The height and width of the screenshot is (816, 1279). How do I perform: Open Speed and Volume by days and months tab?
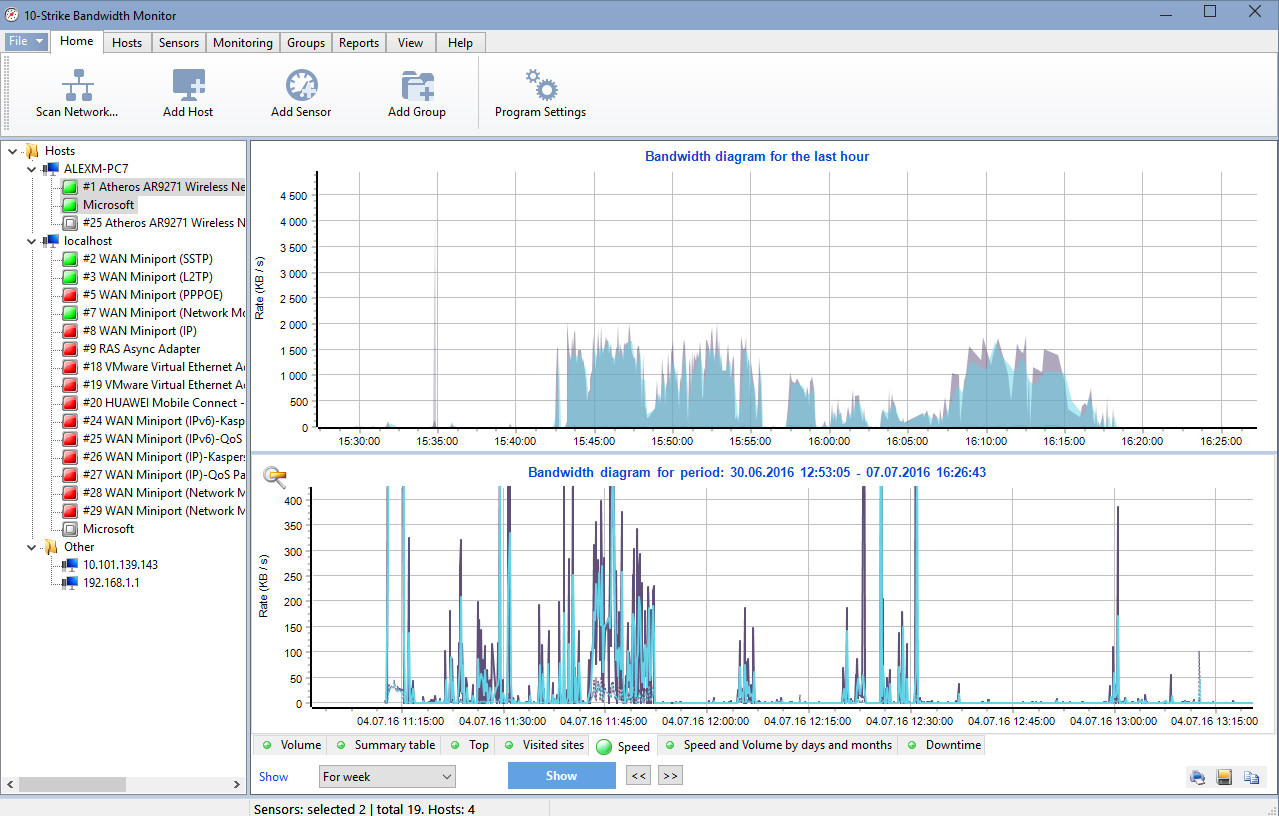(x=778, y=745)
